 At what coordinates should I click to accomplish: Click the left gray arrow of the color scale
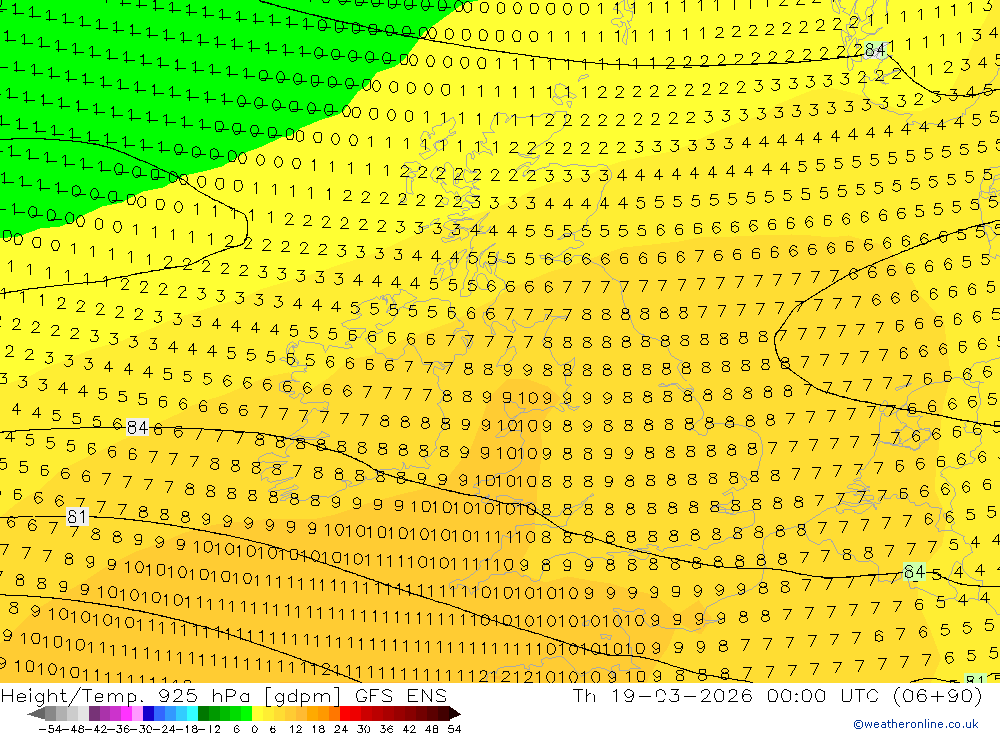coord(36,714)
